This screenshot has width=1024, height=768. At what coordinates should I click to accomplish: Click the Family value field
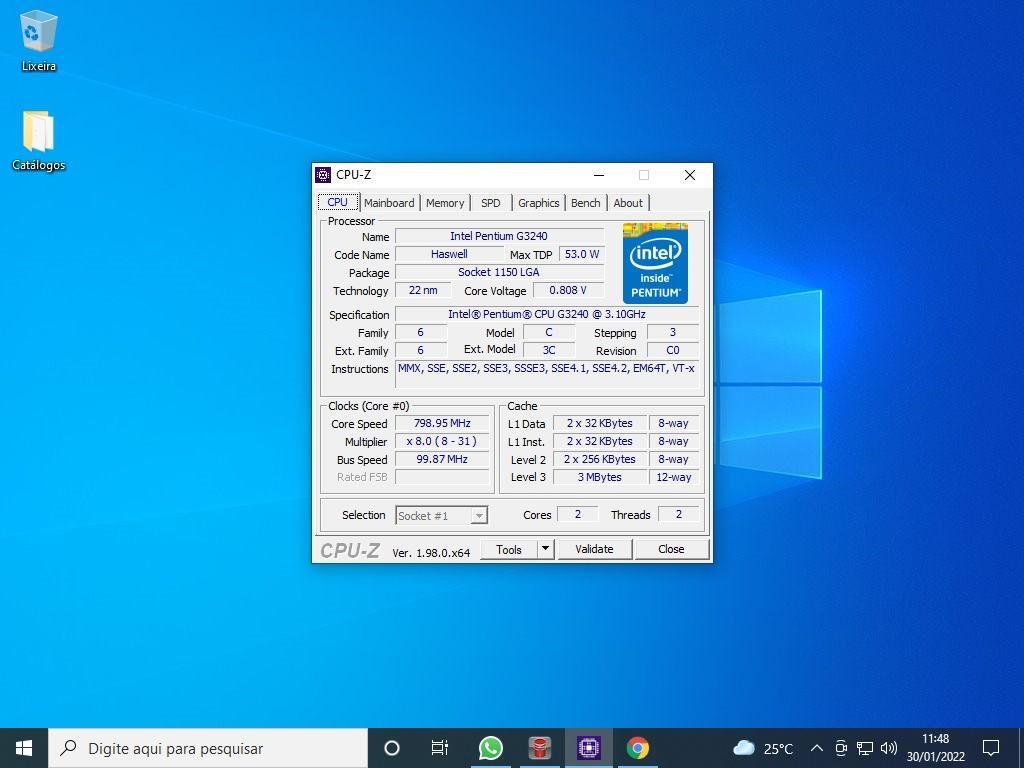click(x=421, y=333)
